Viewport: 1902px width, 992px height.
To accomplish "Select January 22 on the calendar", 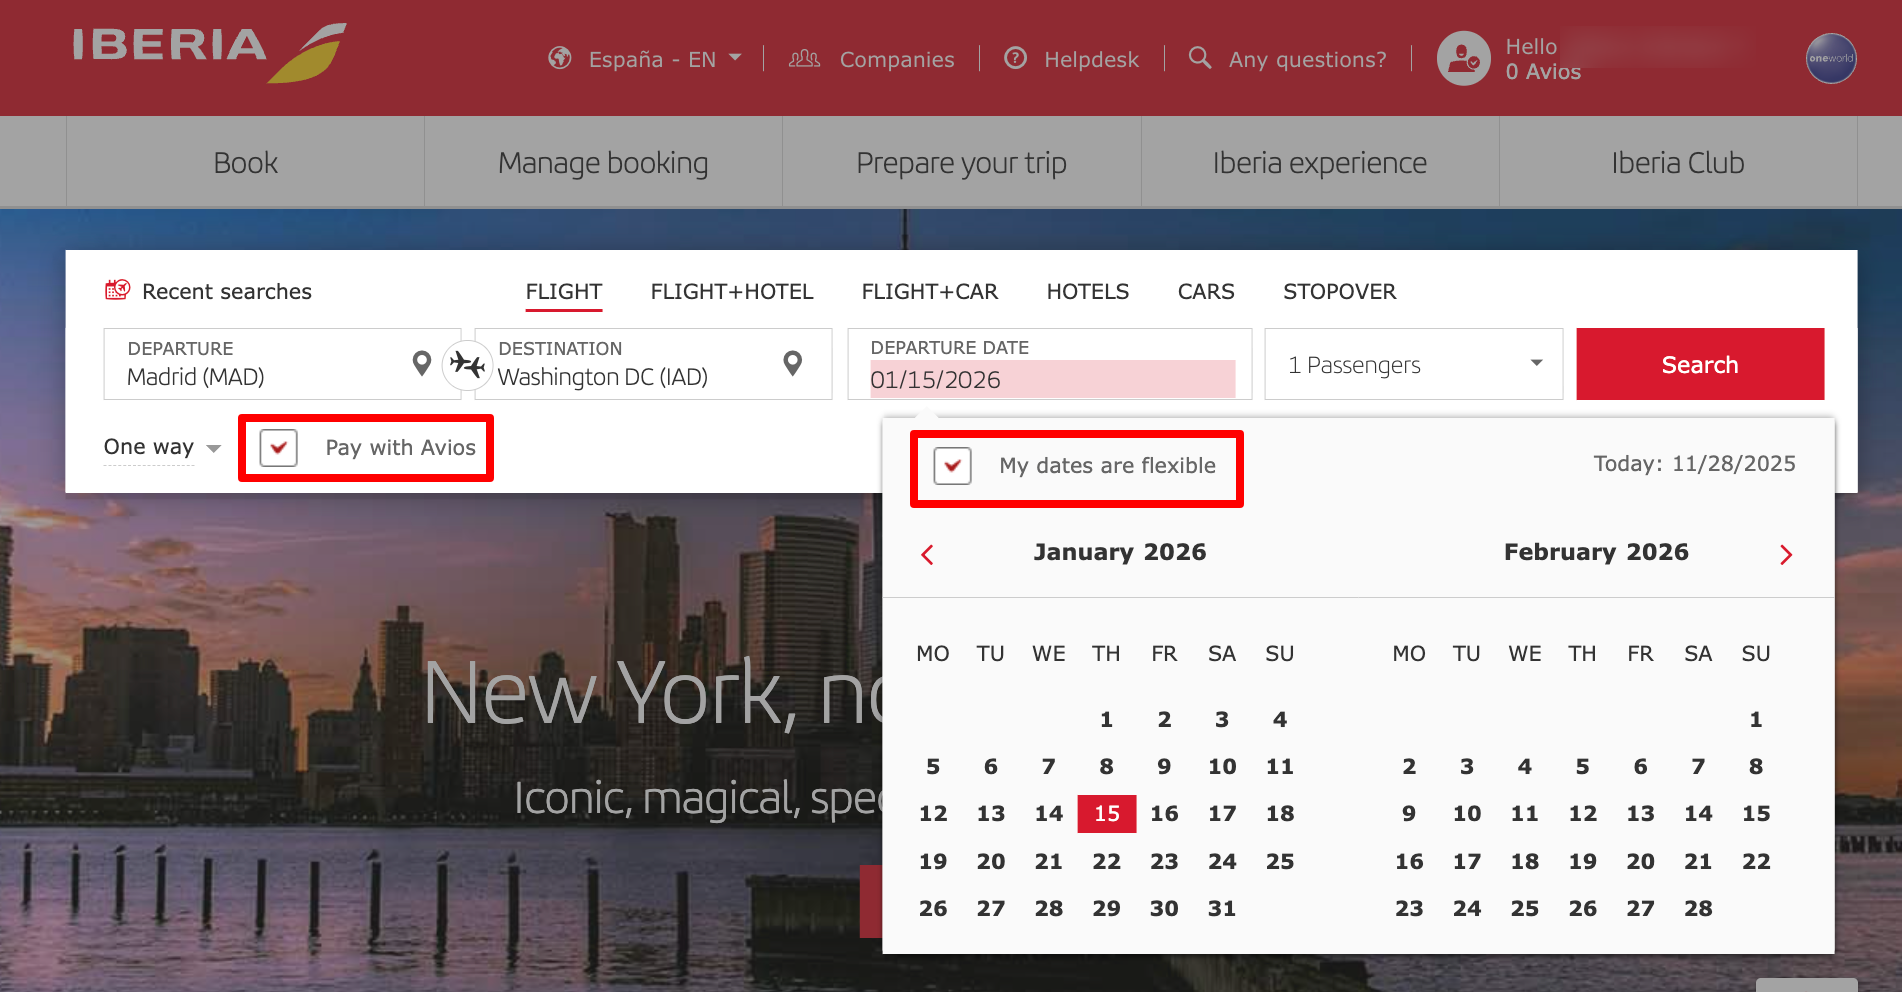I will click(1106, 860).
